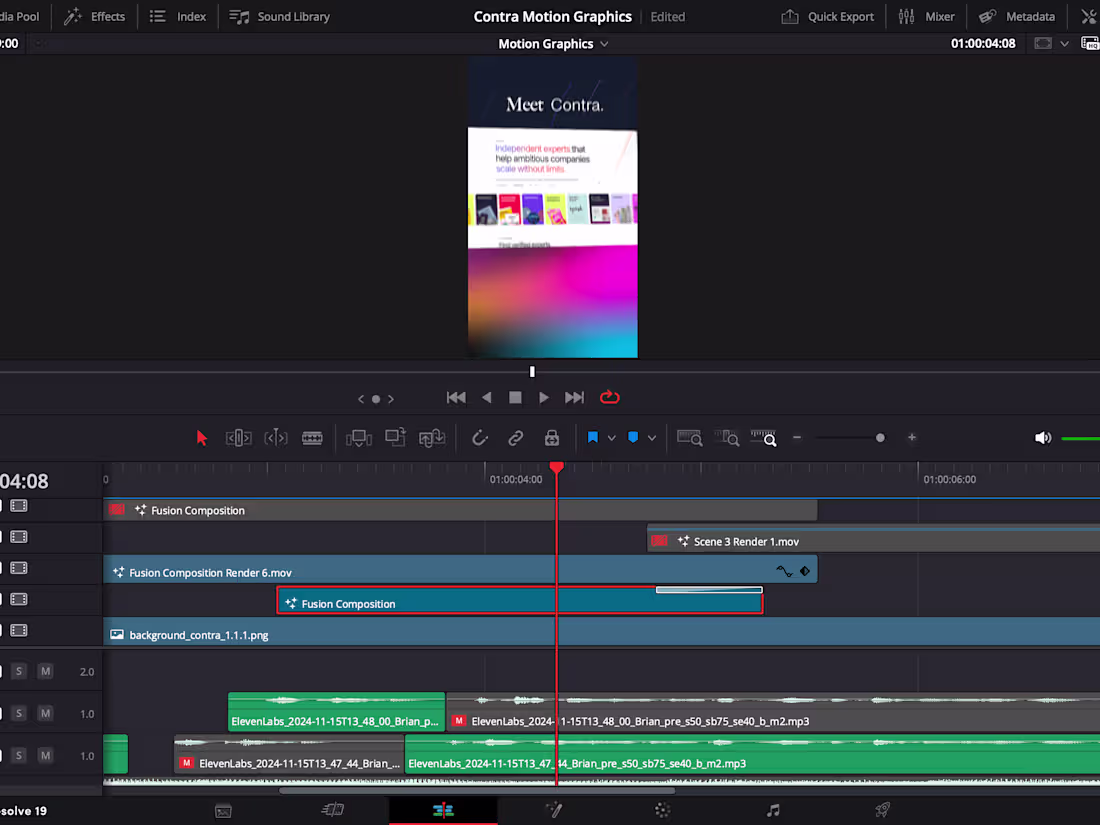Image resolution: width=1100 pixels, height=825 pixels.
Task: Open the Motion Graphics timeline dropdown
Action: (x=604, y=43)
